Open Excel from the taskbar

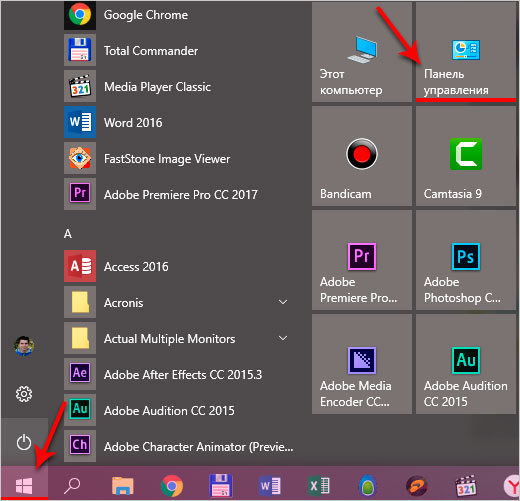click(318, 485)
